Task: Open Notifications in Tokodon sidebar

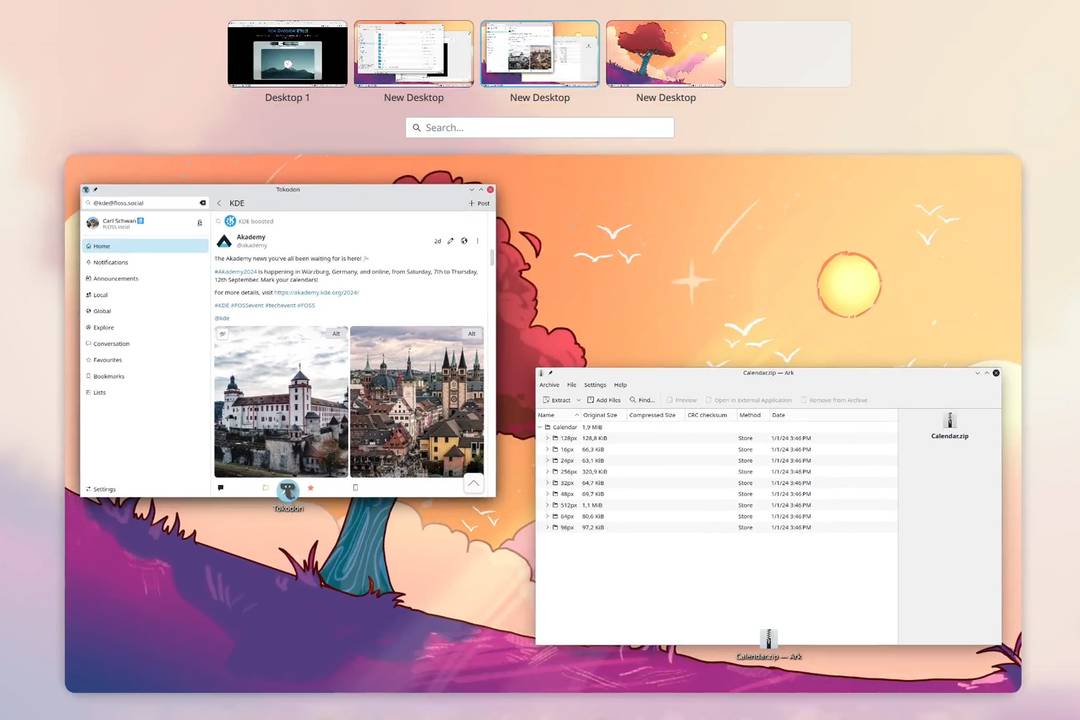Action: (x=105, y=262)
